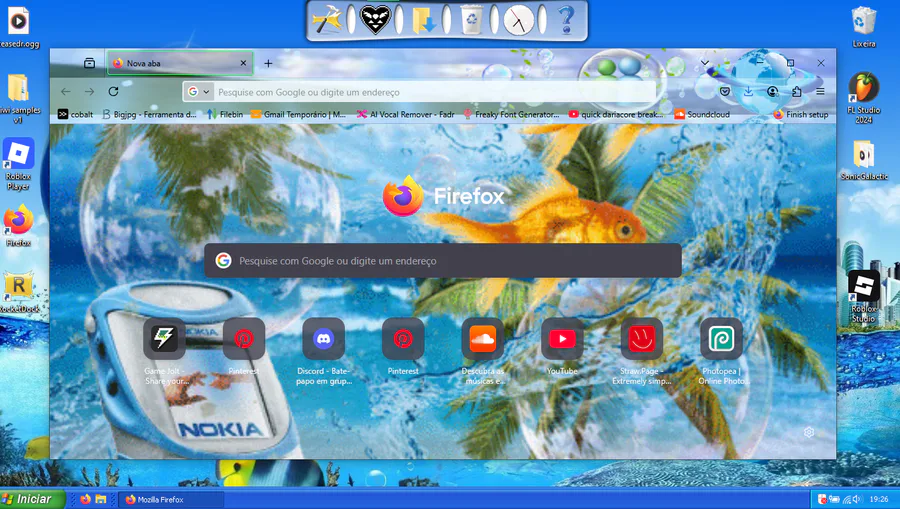Select the Roblox Player desktop shortcut
This screenshot has width=900, height=509.
pos(18,165)
